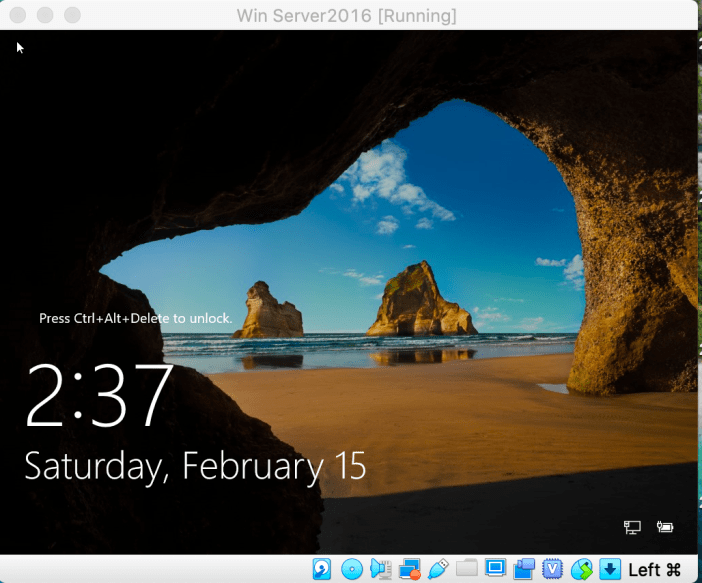Click the keyboard capture arrow icon
This screenshot has width=702, height=583.
[x=610, y=569]
